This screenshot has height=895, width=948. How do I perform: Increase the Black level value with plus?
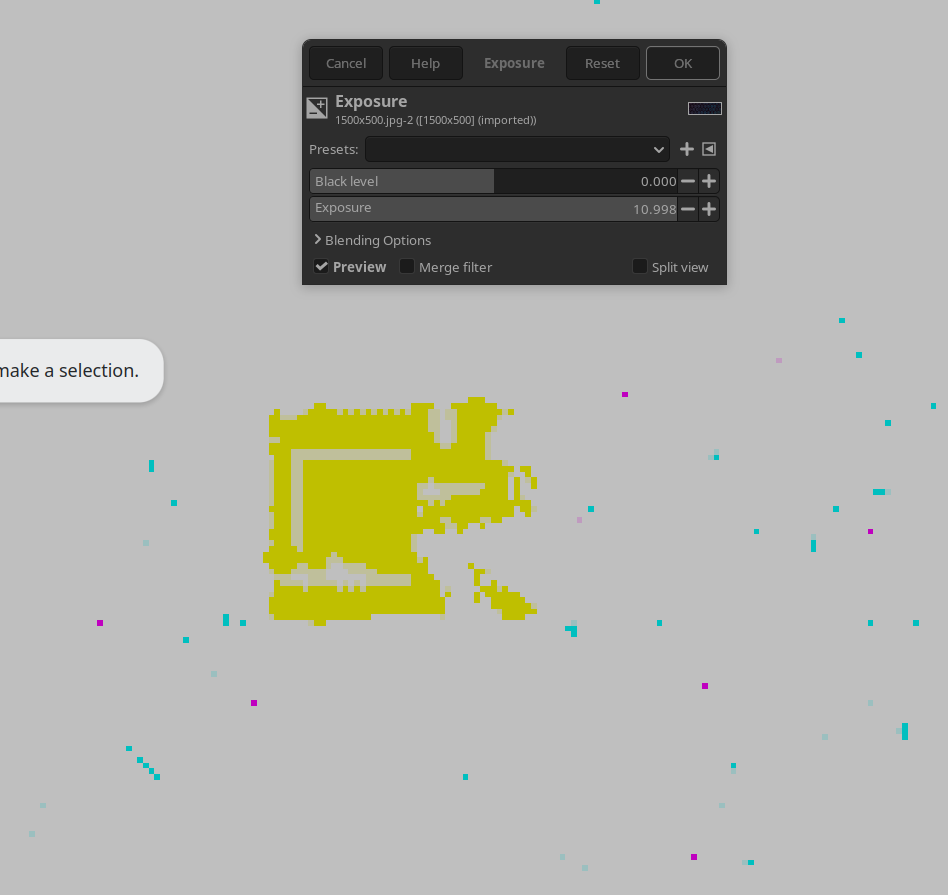click(x=709, y=181)
